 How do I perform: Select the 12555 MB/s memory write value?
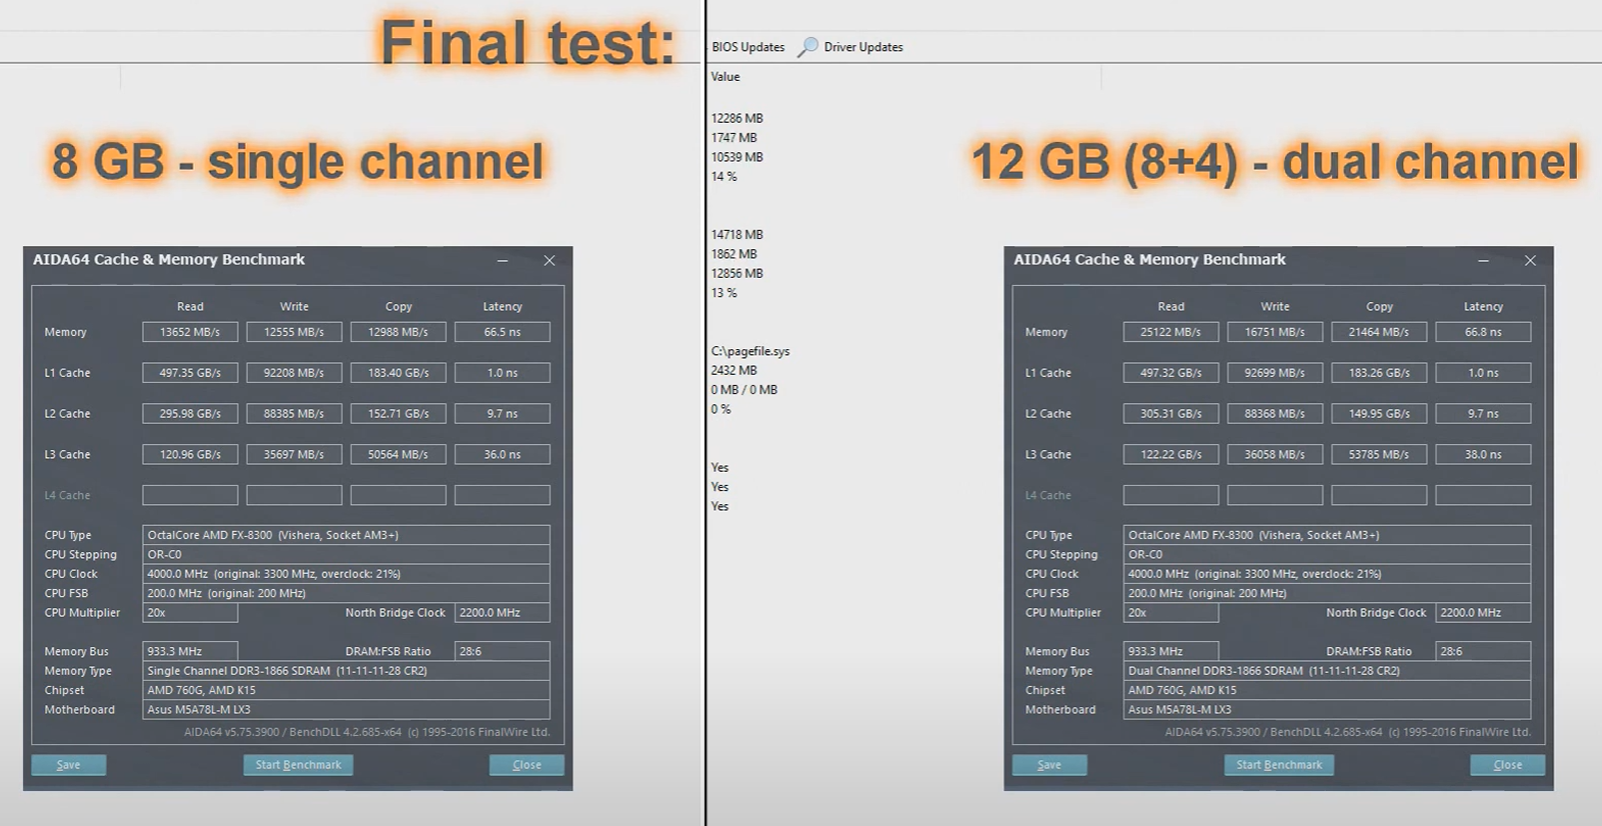[x=294, y=332]
